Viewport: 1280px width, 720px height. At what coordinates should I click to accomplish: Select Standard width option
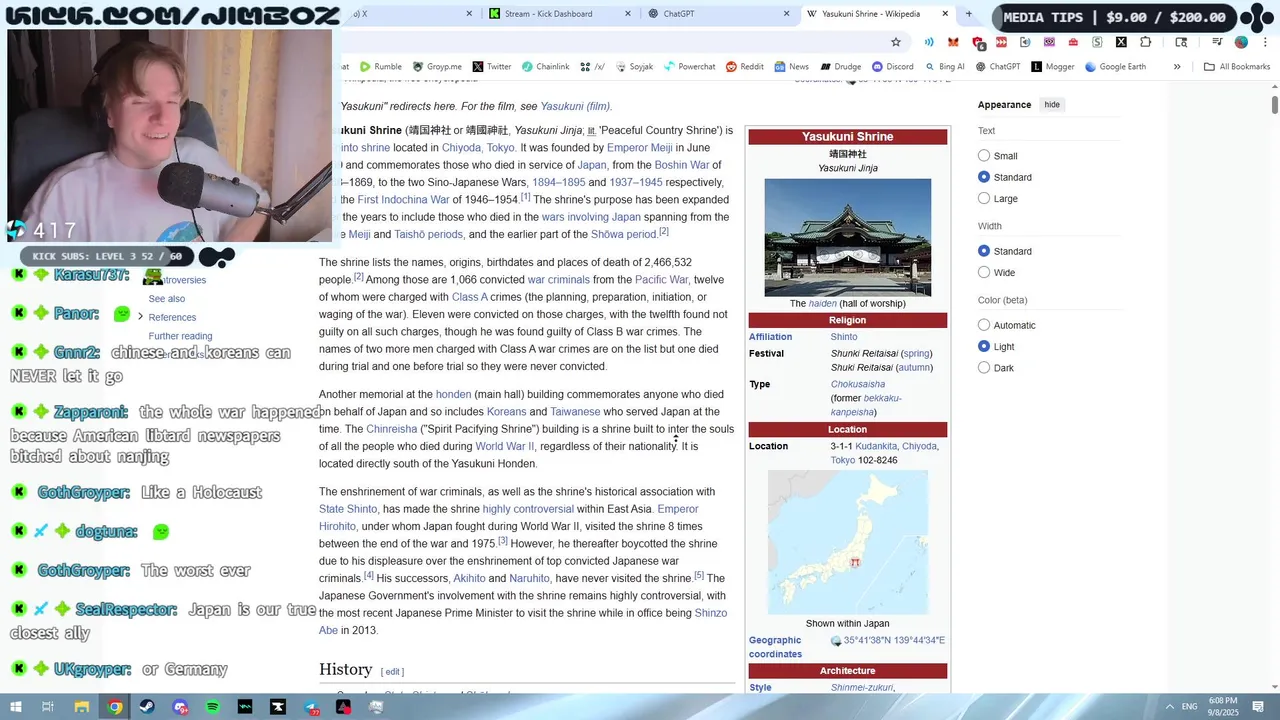coord(984,251)
